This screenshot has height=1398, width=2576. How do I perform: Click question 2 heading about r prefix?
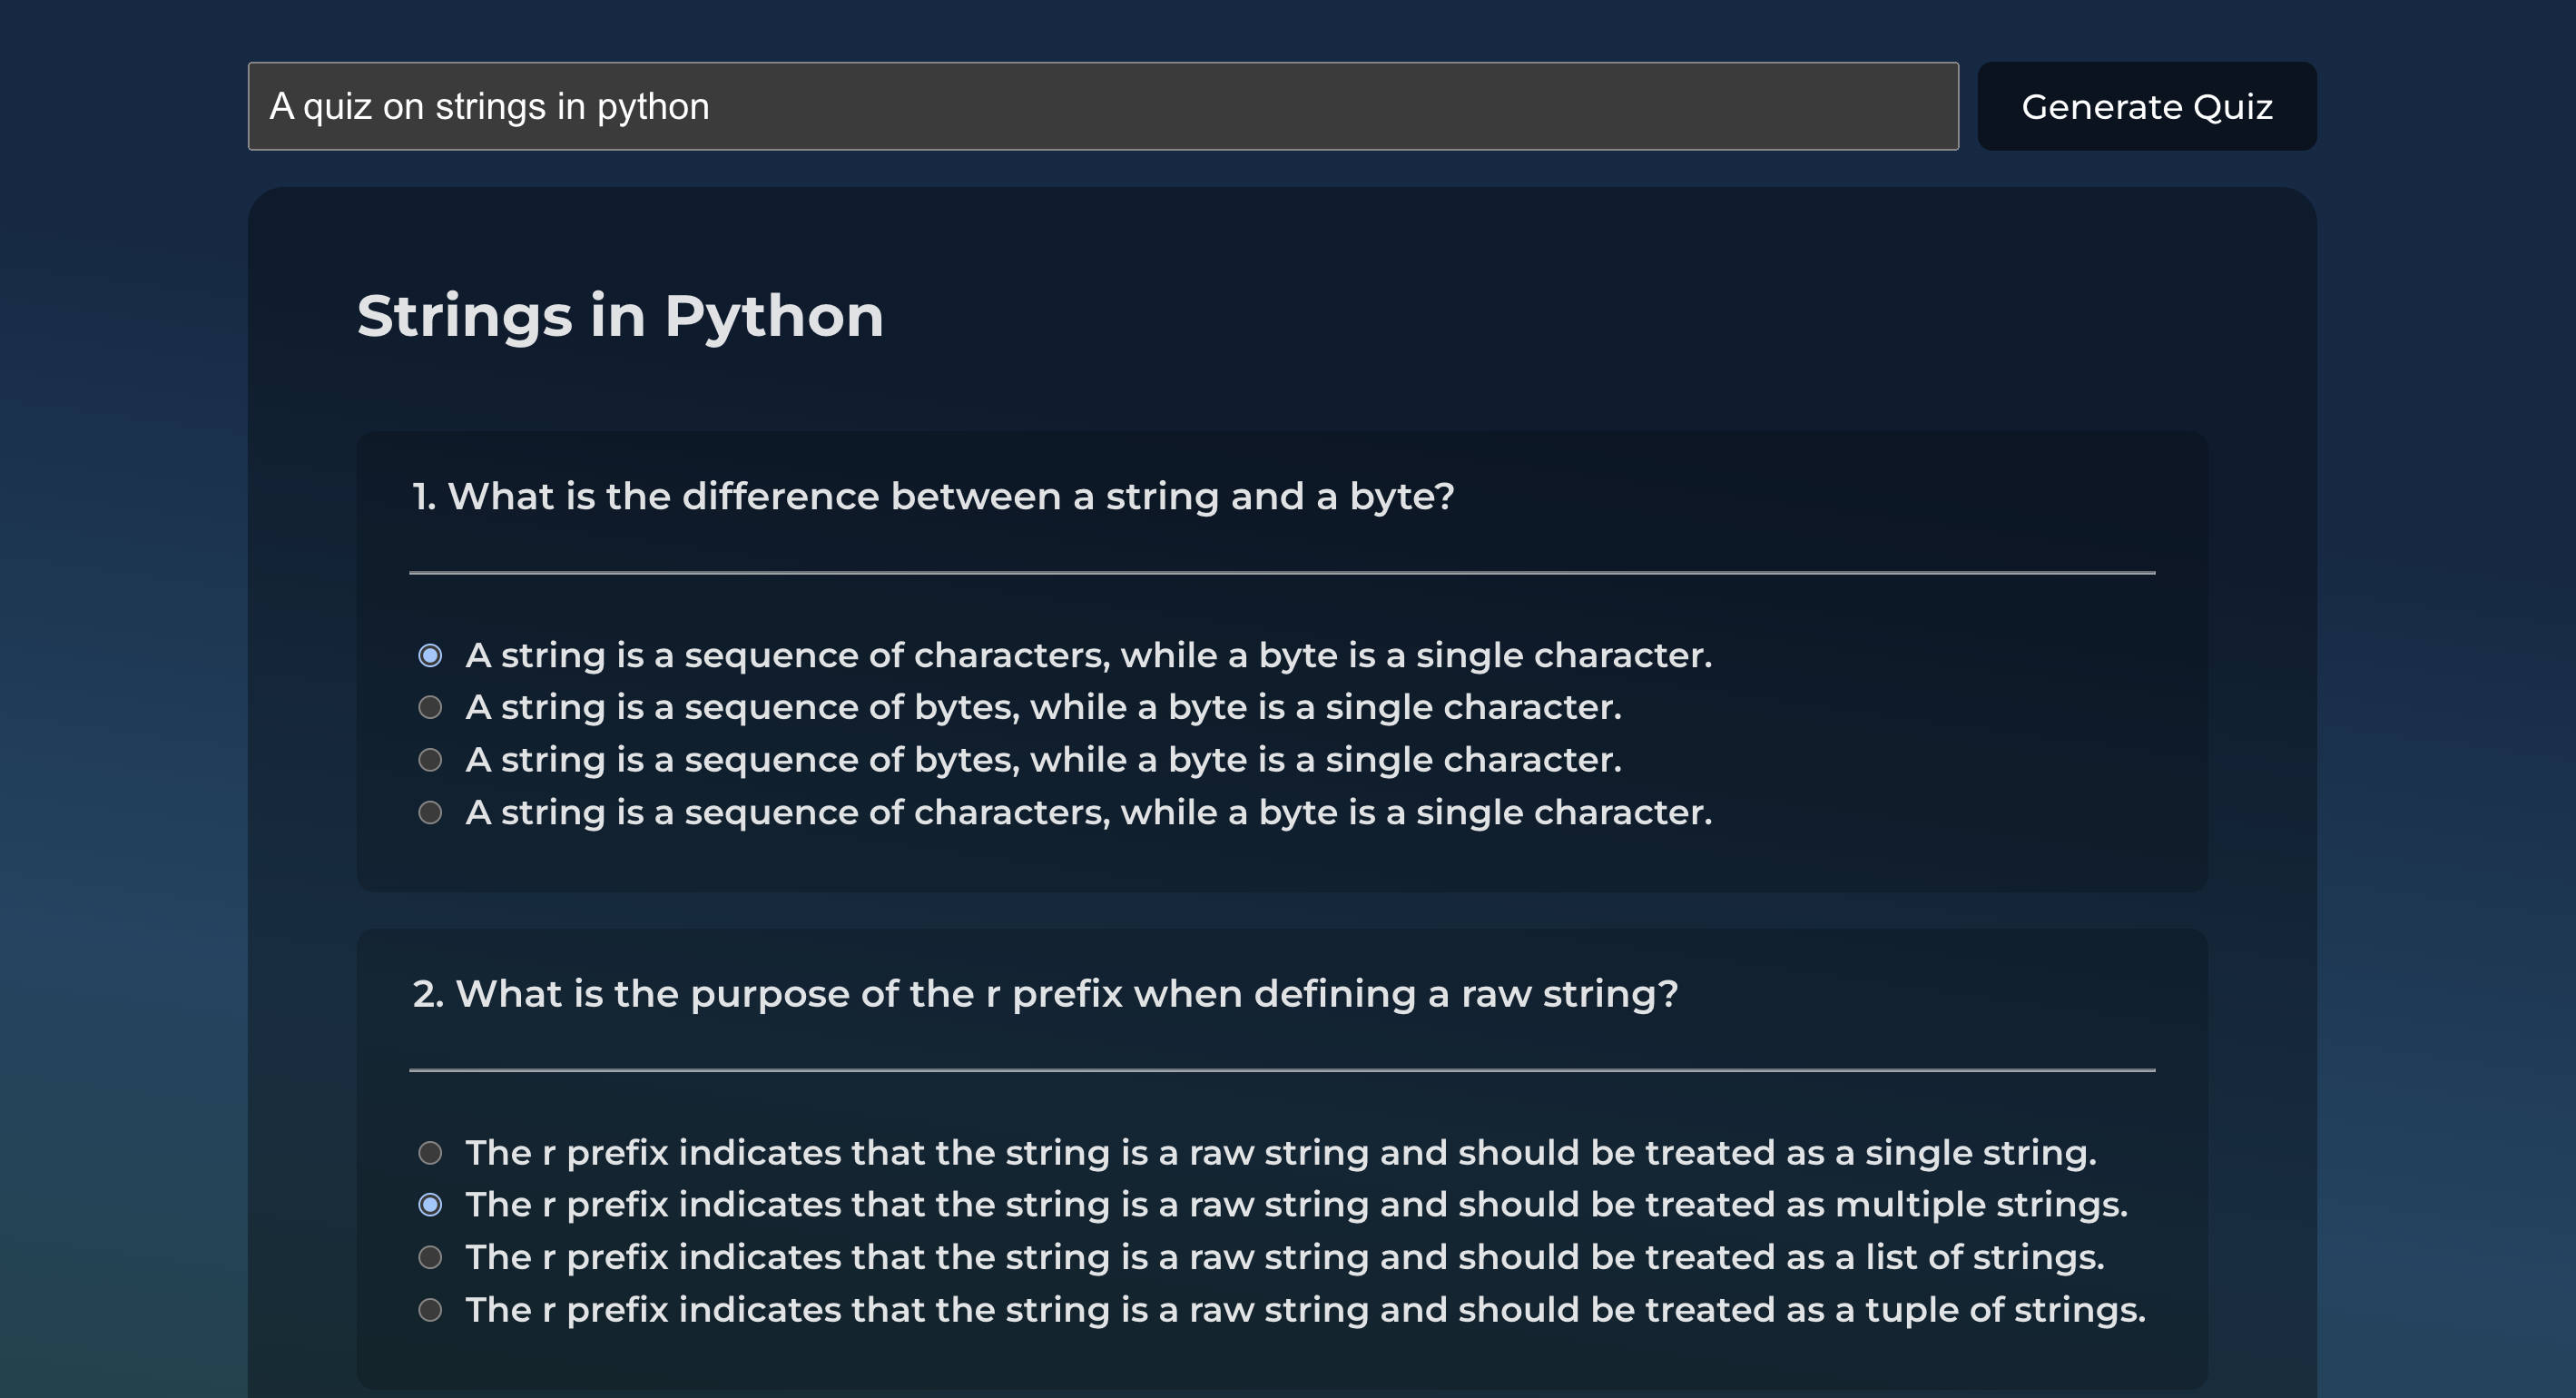click(1045, 994)
